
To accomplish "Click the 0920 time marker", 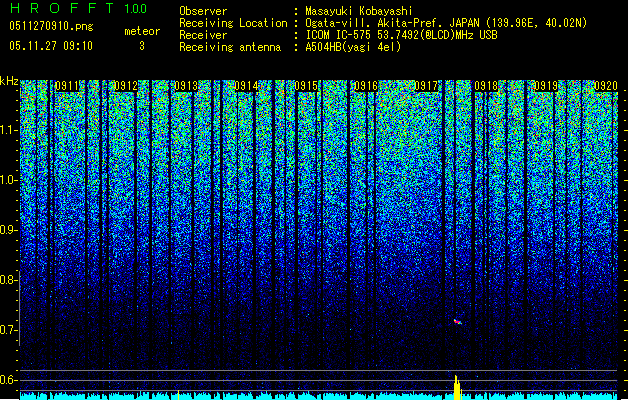I will pos(606,86).
